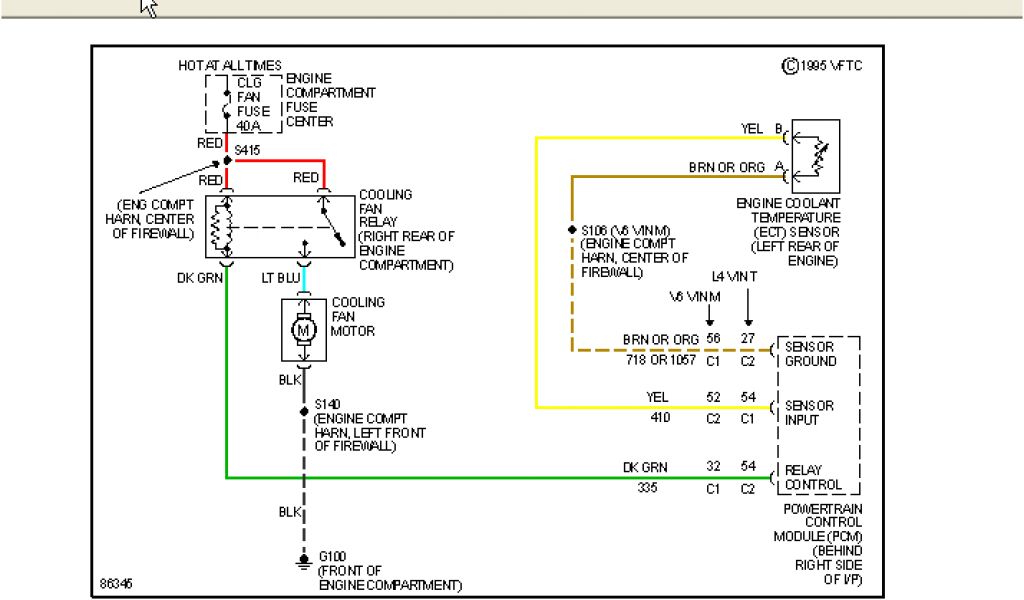The image size is (1024, 600).
Task: Click the CLG fan 40A fuse symbol
Action: click(x=227, y=104)
